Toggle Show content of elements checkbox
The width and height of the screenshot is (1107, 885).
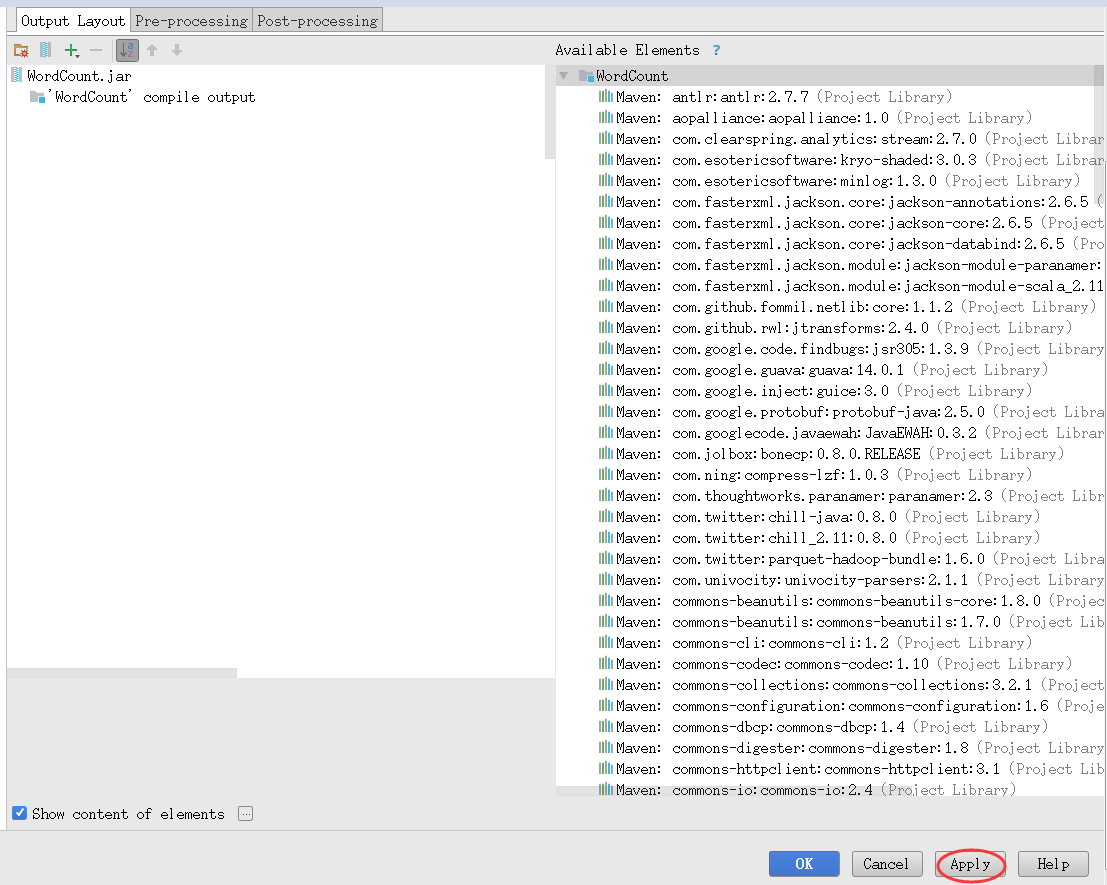point(20,813)
